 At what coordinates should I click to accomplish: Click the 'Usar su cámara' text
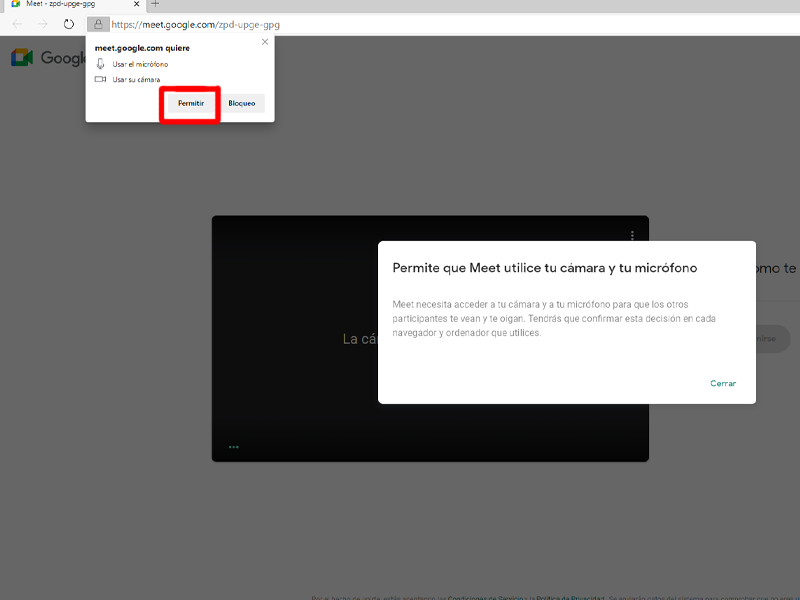pos(136,80)
